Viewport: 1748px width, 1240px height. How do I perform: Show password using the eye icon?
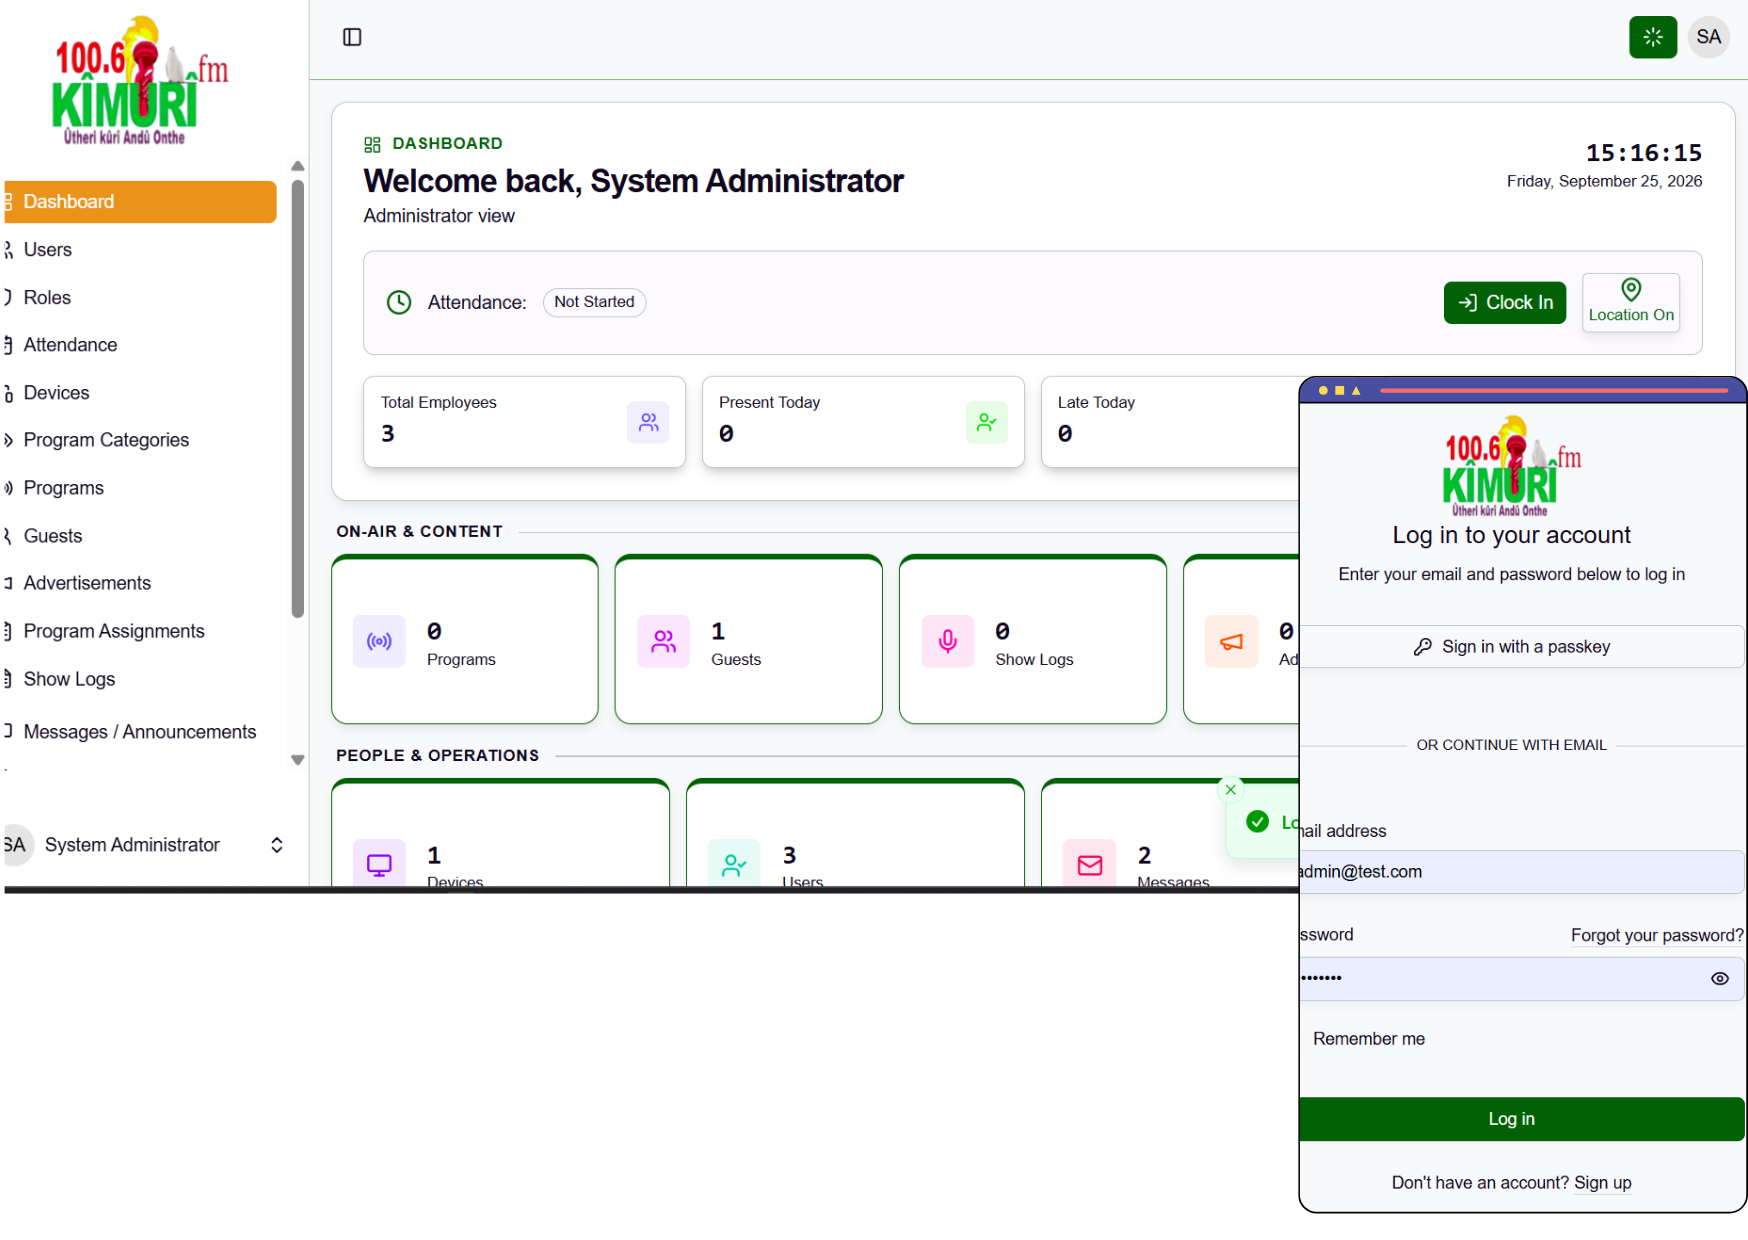[1720, 979]
